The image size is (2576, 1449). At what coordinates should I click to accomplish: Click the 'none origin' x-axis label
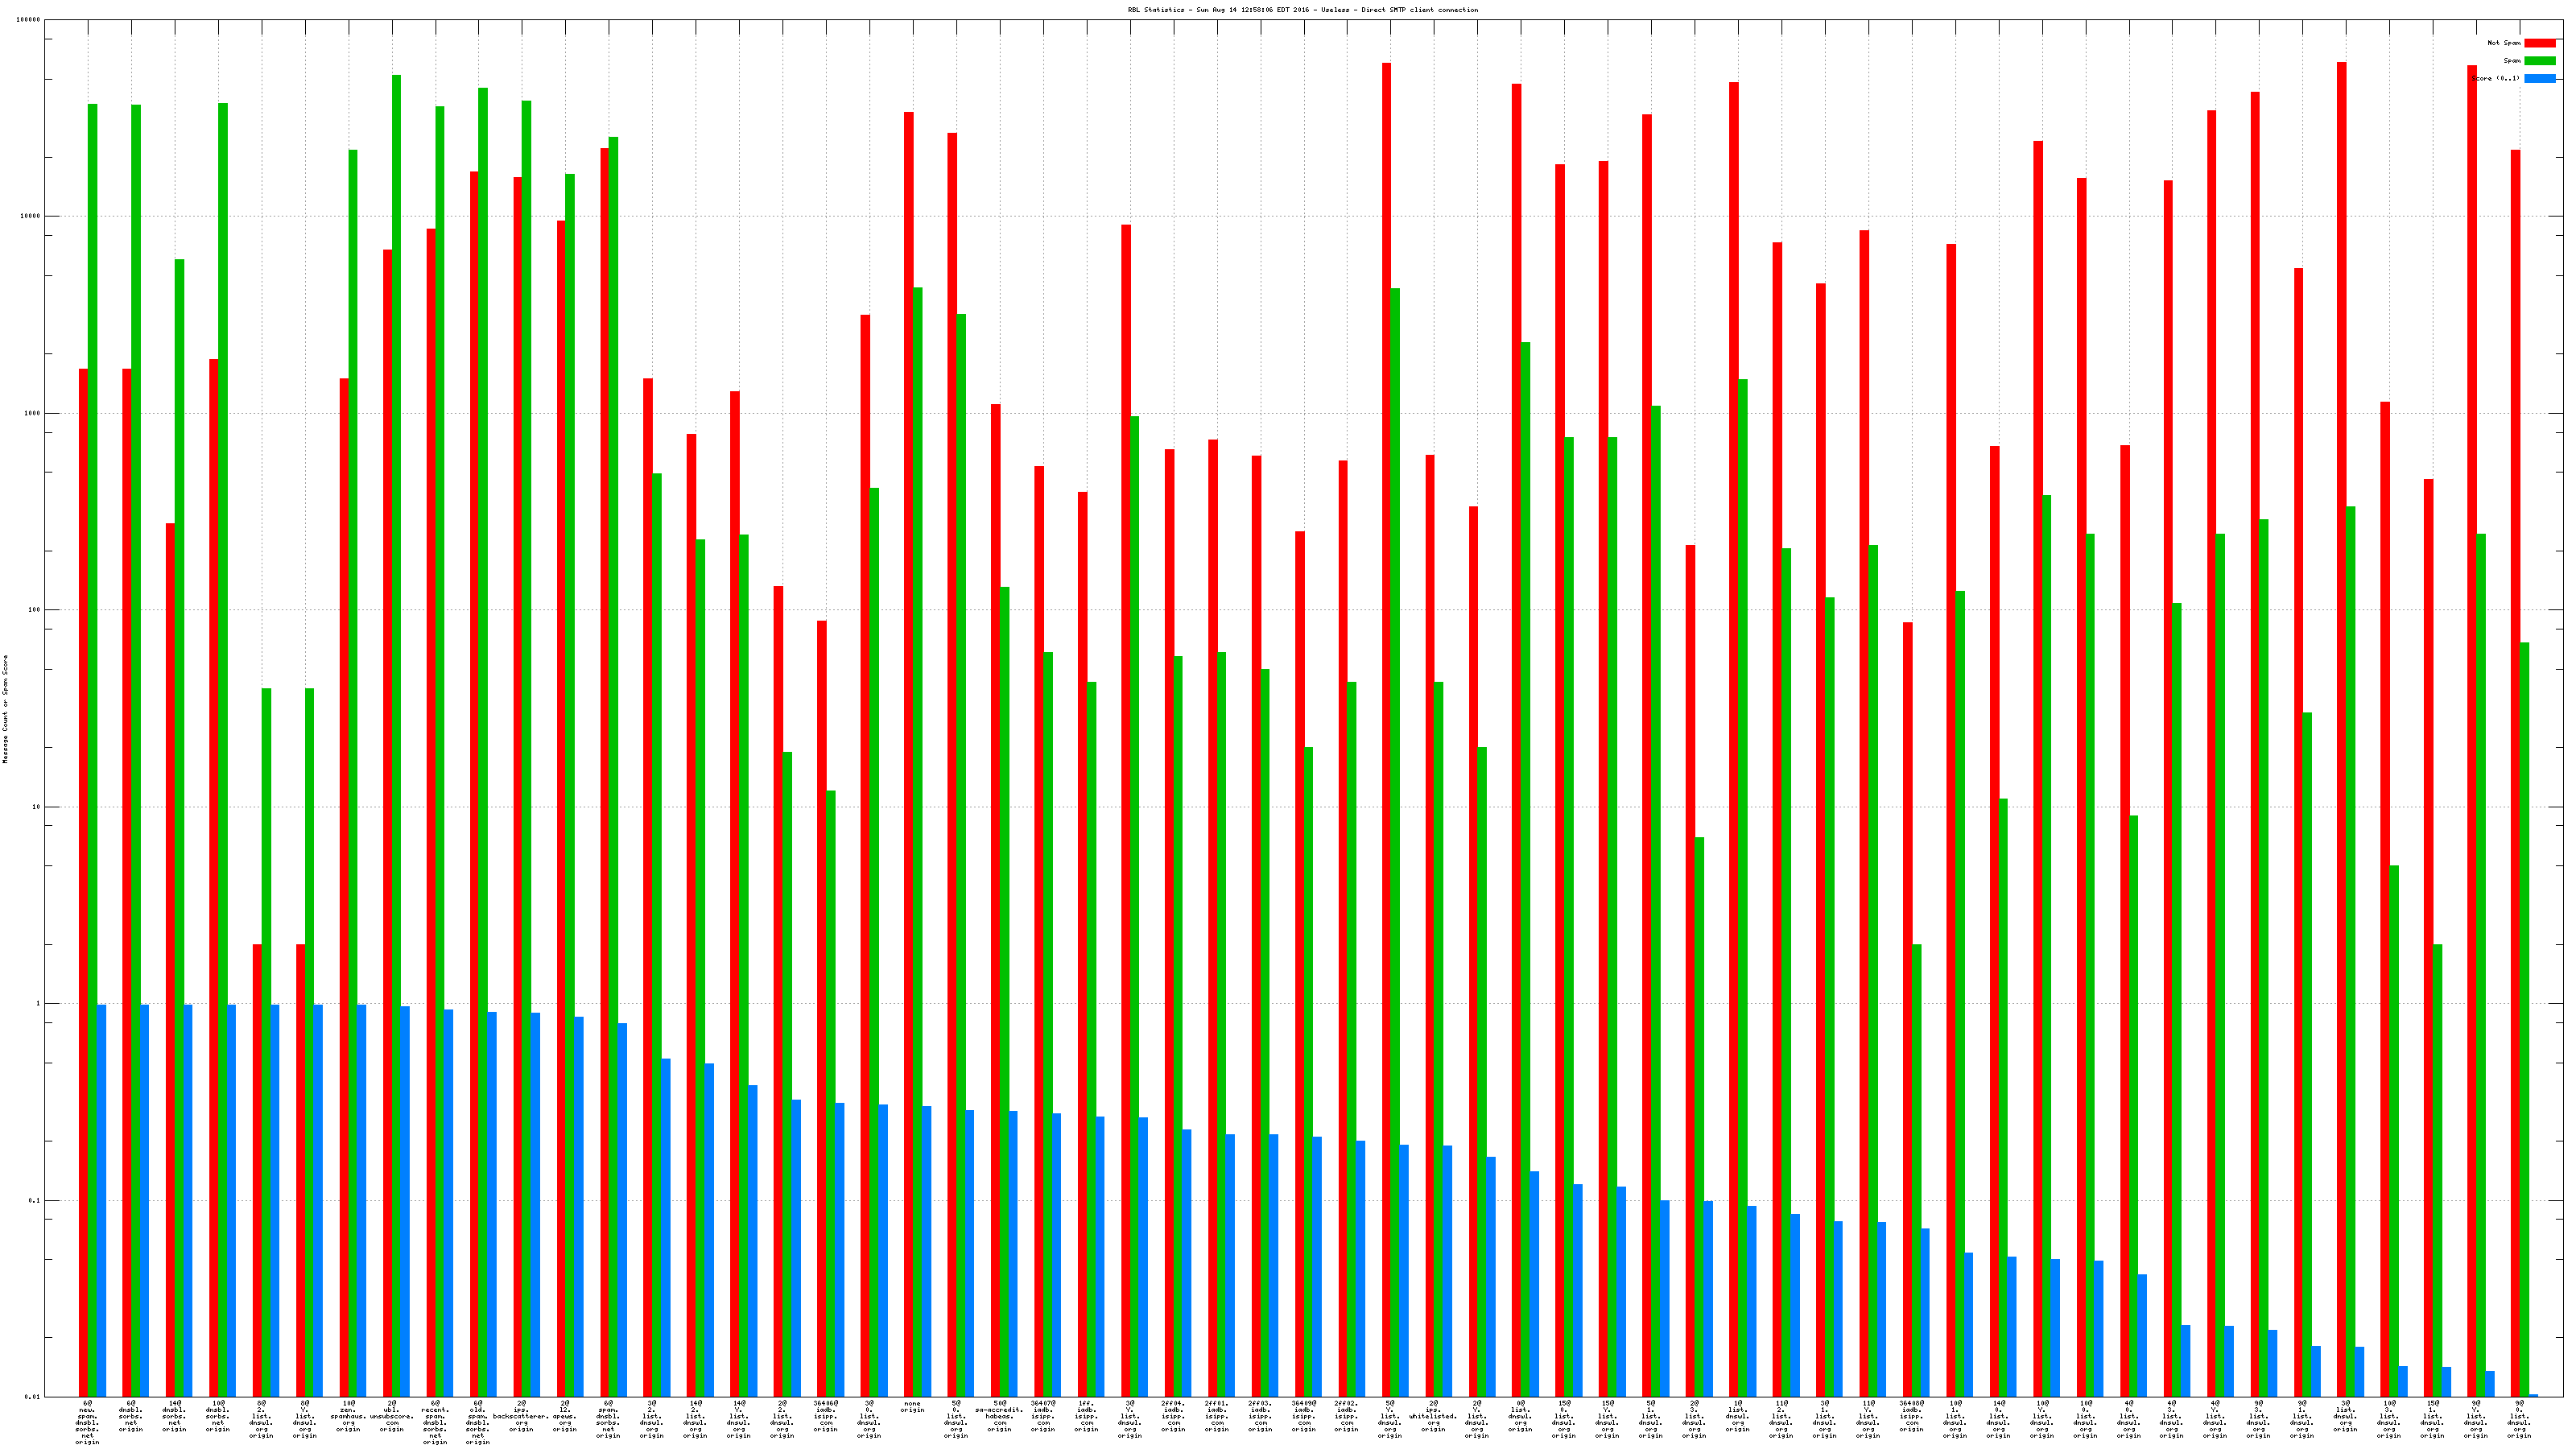[912, 1407]
